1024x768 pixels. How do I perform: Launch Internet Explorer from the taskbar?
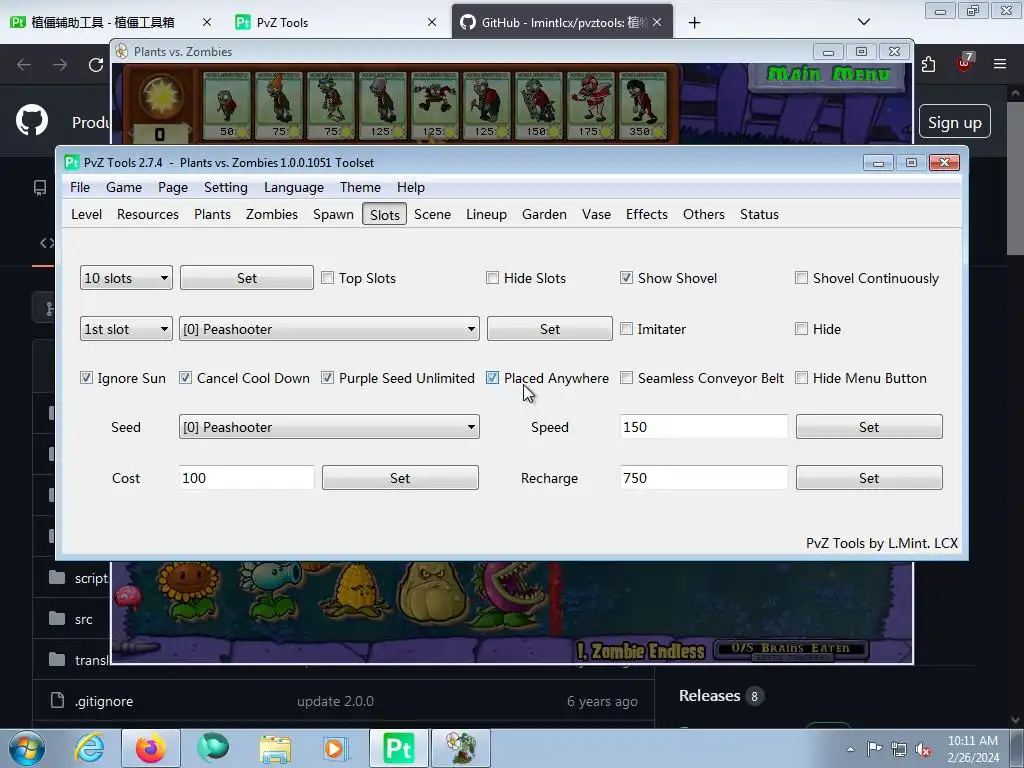point(89,748)
